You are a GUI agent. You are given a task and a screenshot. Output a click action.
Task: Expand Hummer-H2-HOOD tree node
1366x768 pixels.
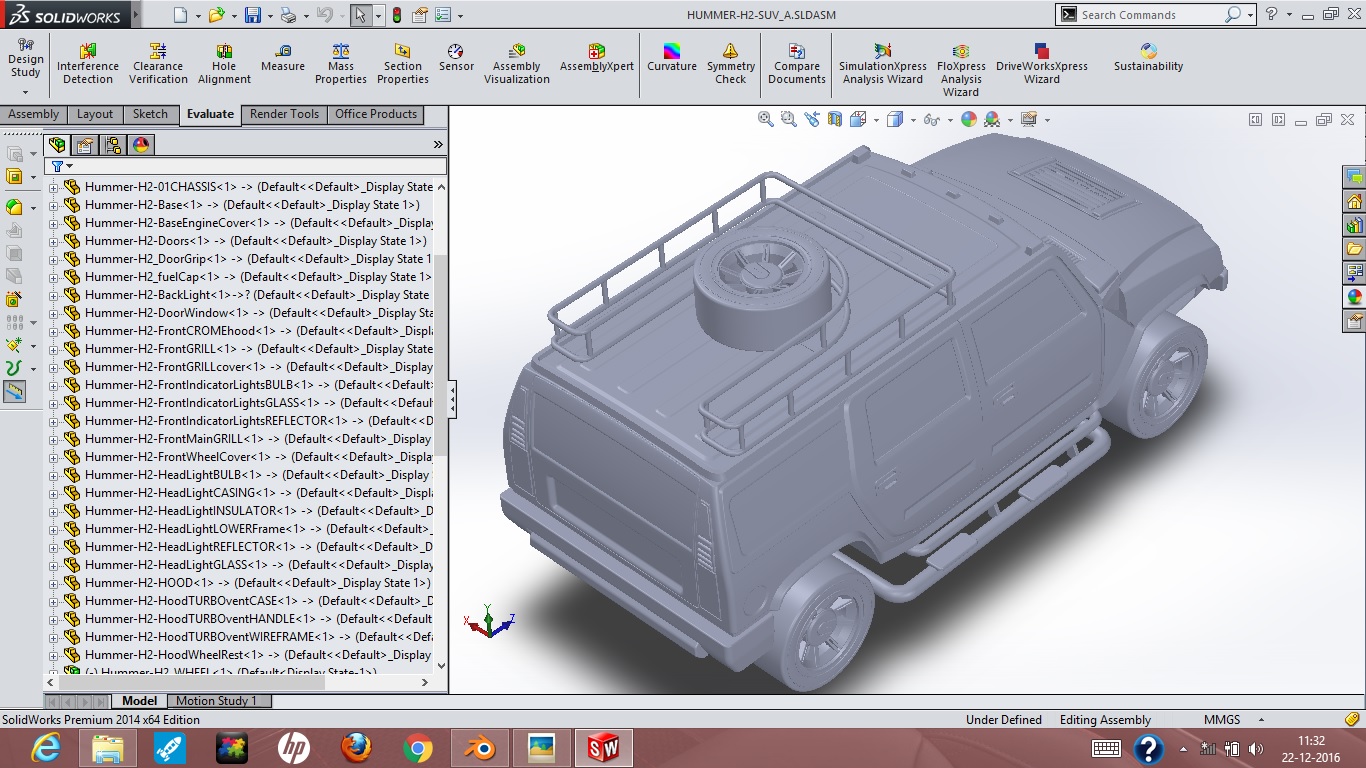pos(53,583)
